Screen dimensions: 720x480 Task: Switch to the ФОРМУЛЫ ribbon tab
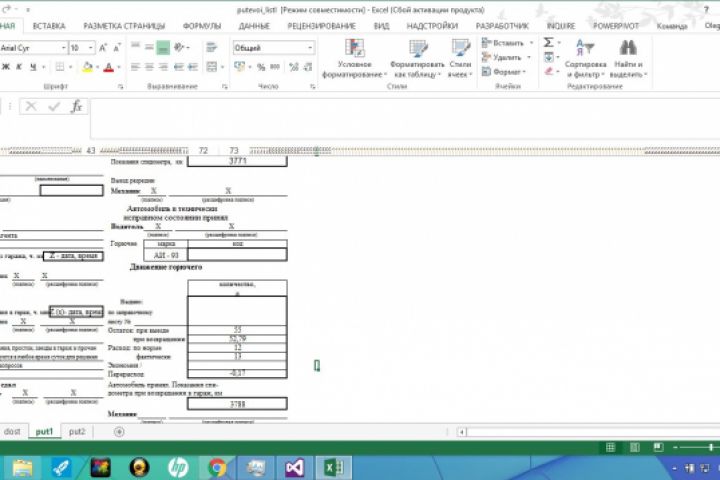click(x=202, y=26)
